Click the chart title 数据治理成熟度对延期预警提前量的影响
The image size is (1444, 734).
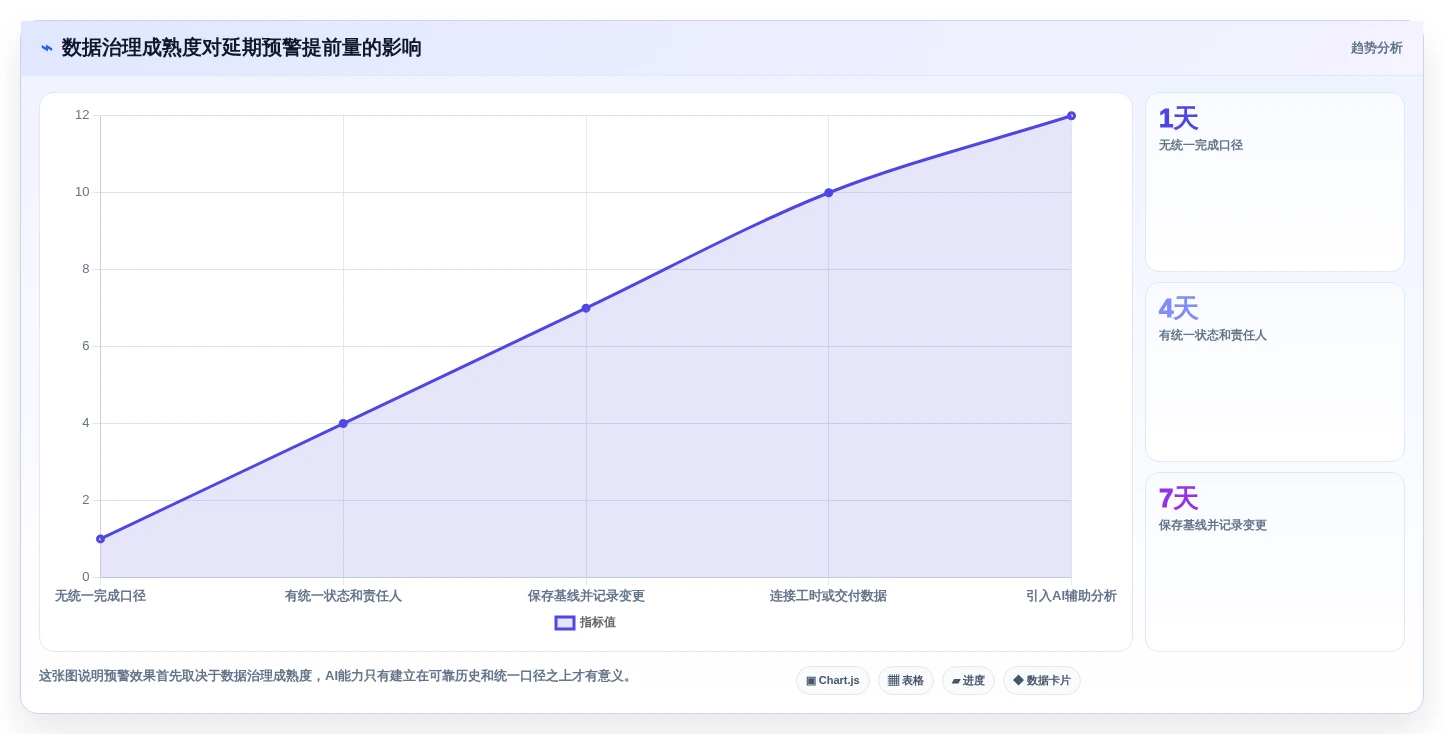point(242,48)
